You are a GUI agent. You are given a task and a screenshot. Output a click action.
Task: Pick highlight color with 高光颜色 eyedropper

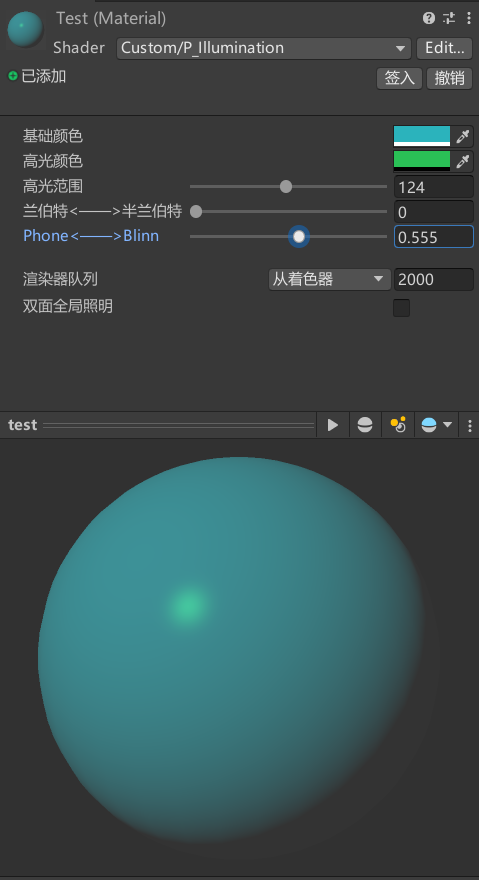tap(463, 162)
